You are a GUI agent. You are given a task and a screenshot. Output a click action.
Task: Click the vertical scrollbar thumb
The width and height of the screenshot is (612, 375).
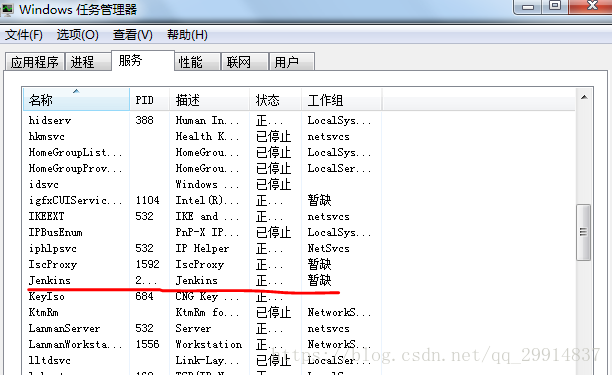[584, 232]
